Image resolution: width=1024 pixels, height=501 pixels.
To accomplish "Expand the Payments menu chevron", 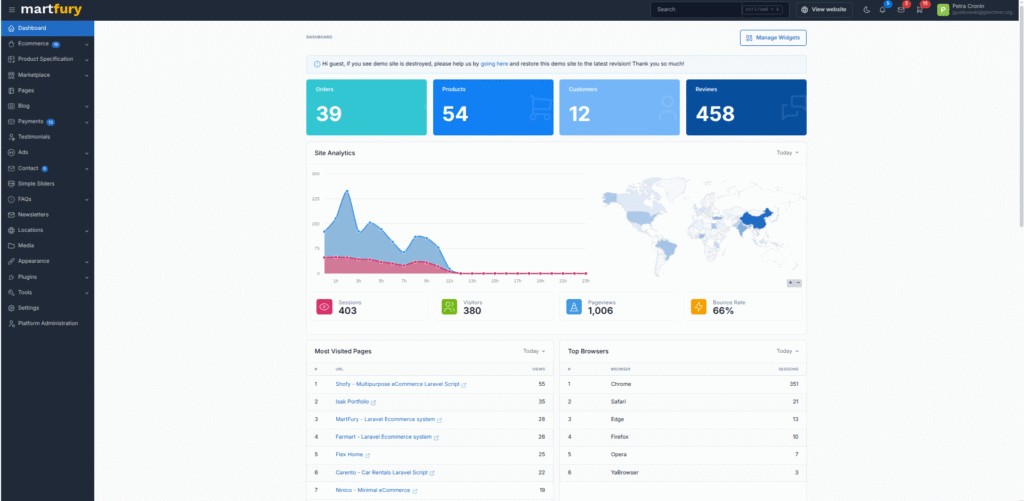I will 87,121.
